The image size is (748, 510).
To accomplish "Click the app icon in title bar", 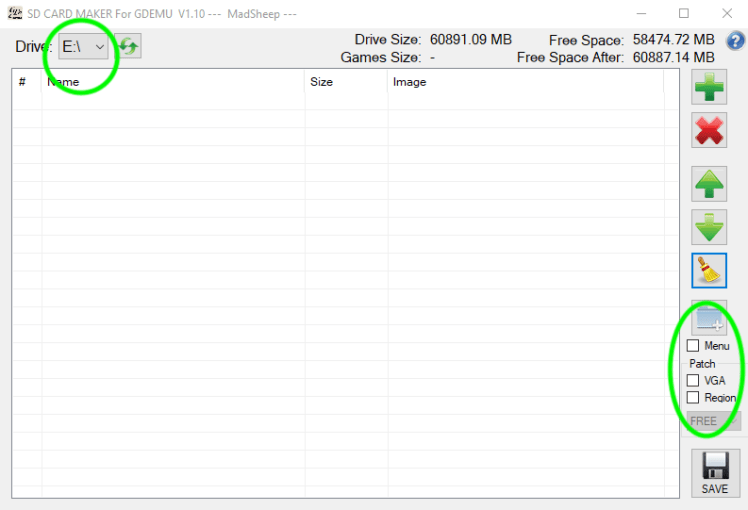I will [16, 13].
